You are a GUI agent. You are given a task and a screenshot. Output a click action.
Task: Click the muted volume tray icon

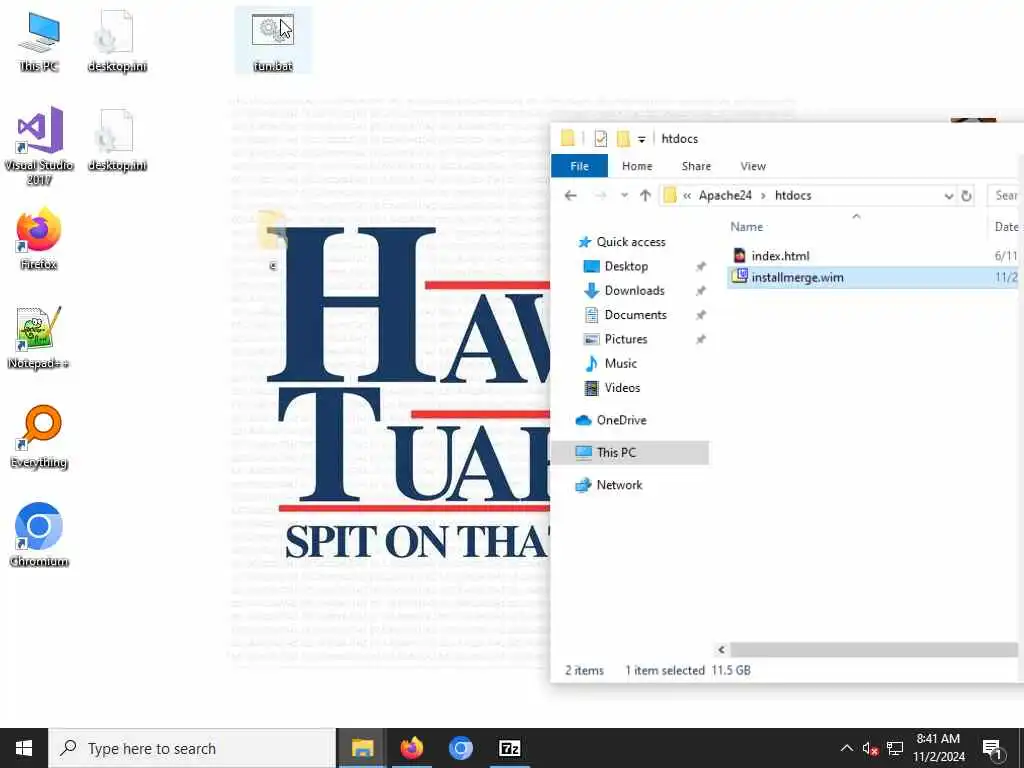pos(870,748)
